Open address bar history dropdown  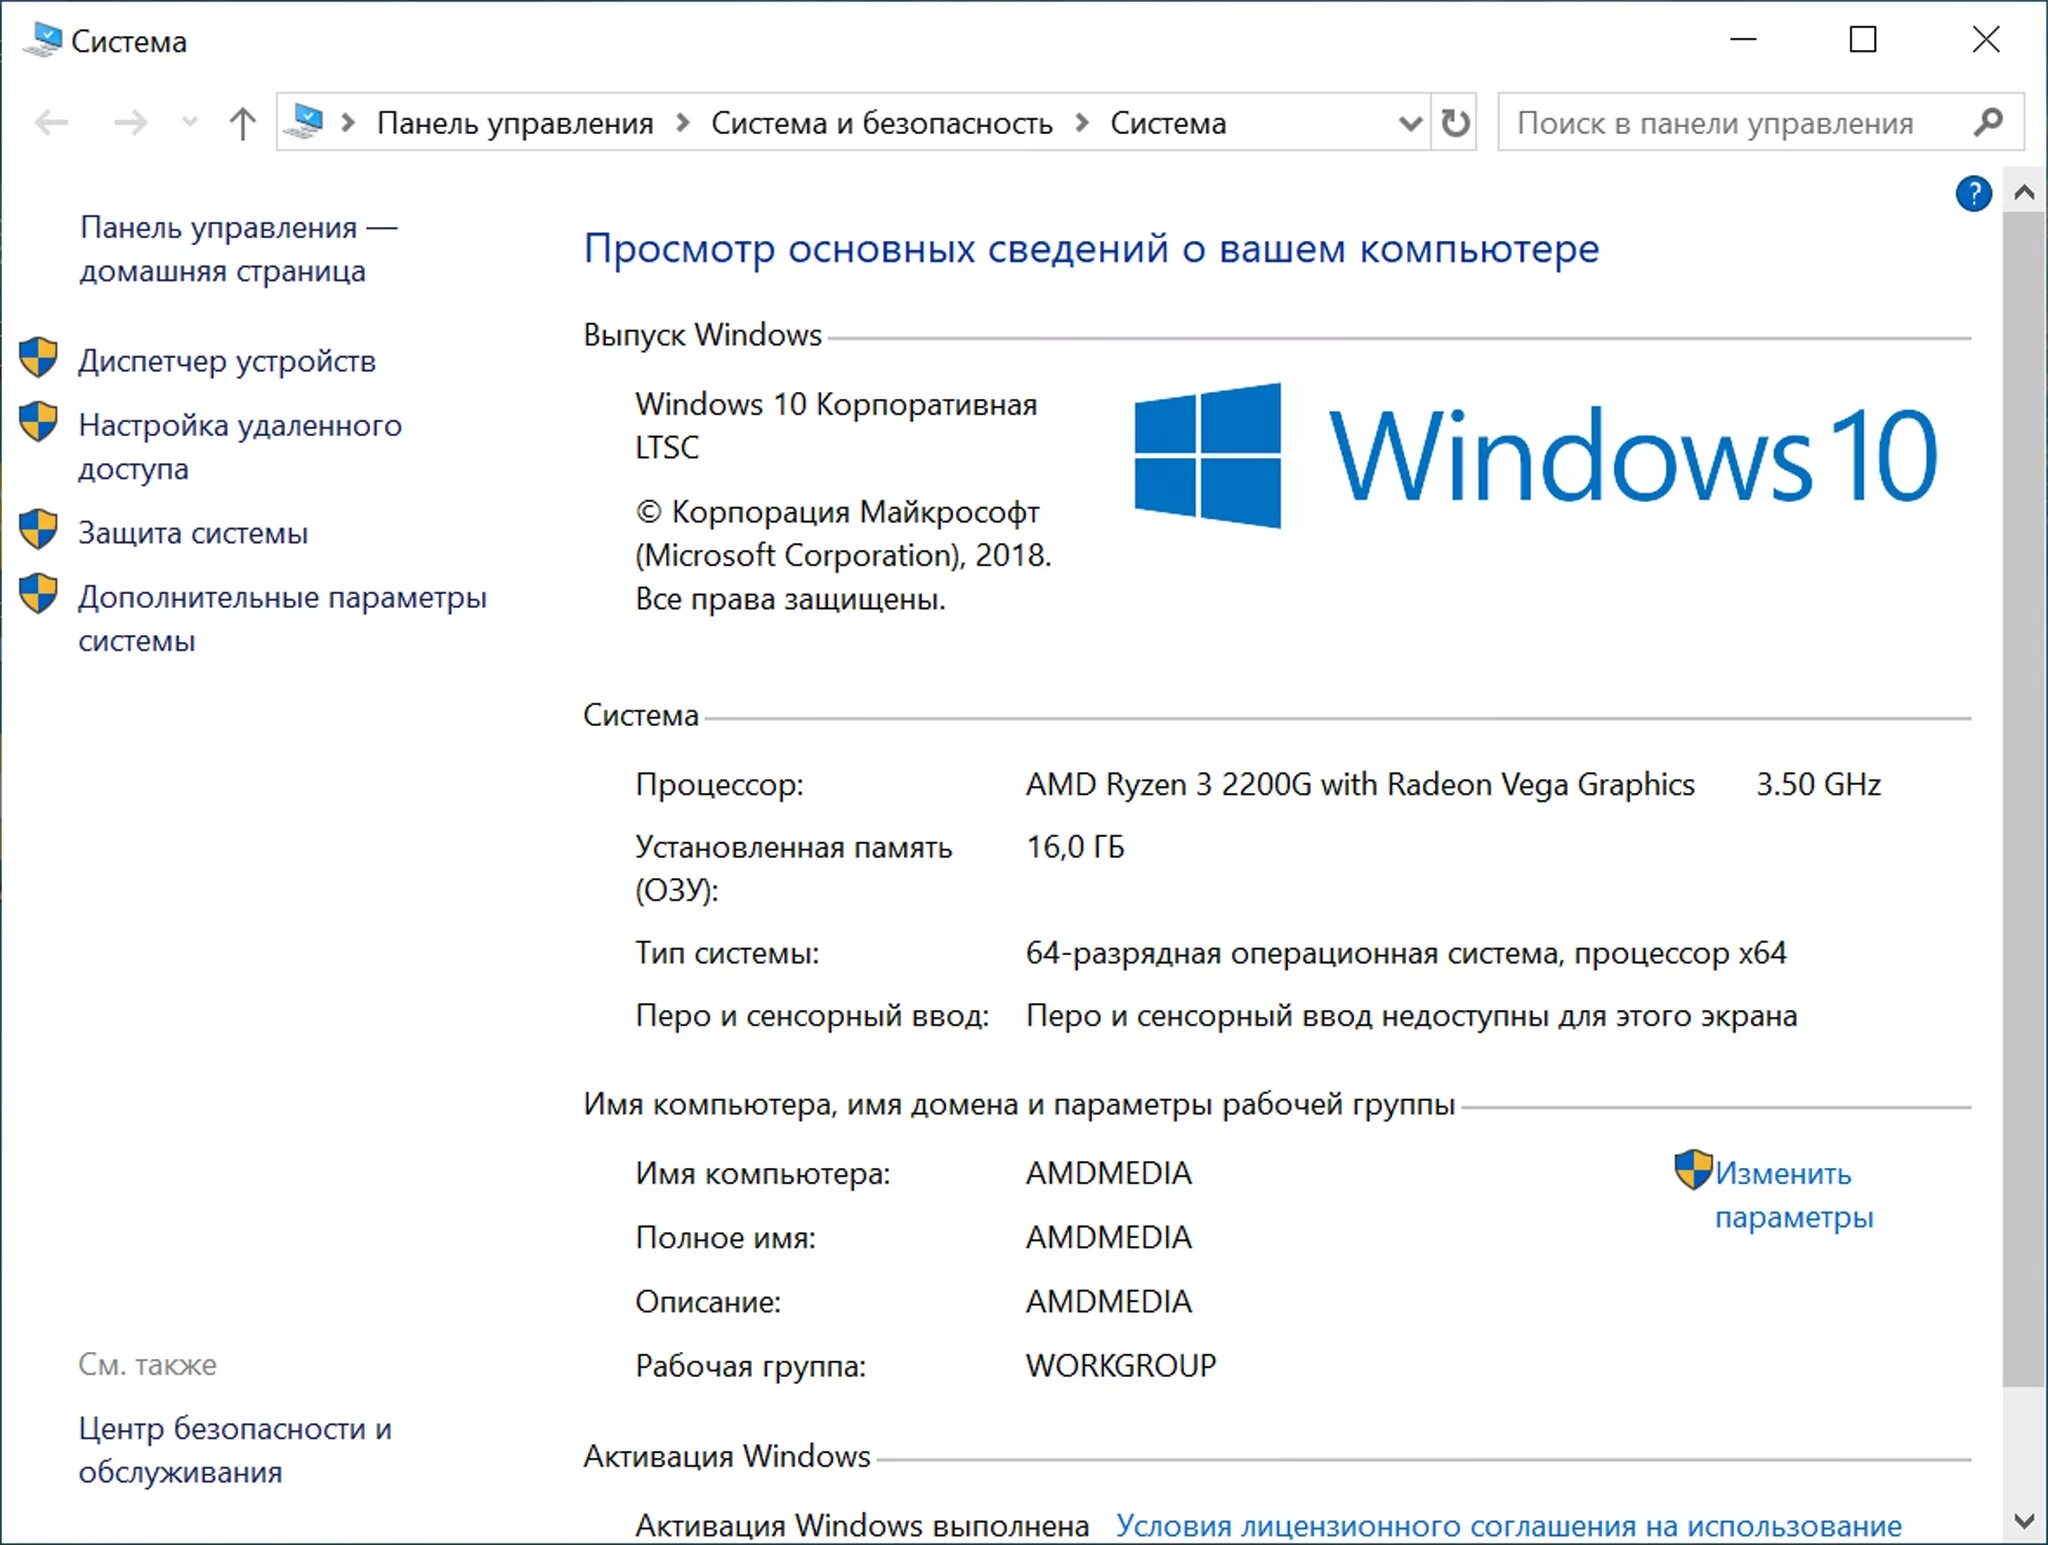point(1410,123)
